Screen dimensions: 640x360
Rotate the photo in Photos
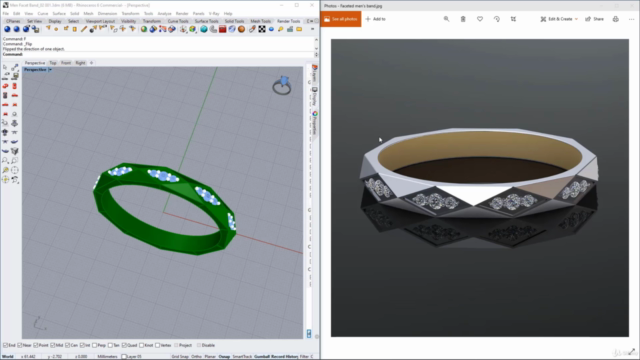coord(496,19)
